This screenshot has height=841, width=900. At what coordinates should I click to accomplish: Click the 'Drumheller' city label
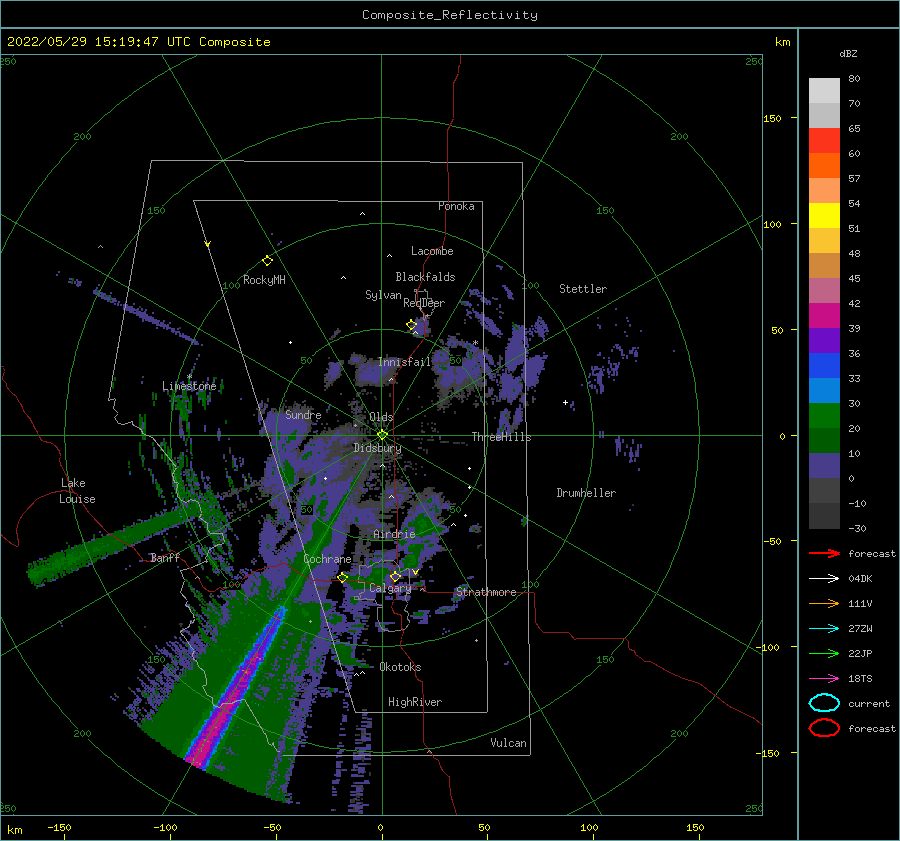[586, 493]
